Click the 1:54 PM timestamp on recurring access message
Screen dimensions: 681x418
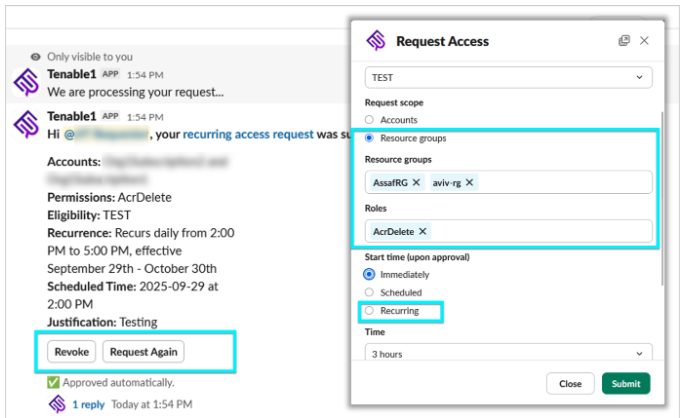(x=145, y=117)
